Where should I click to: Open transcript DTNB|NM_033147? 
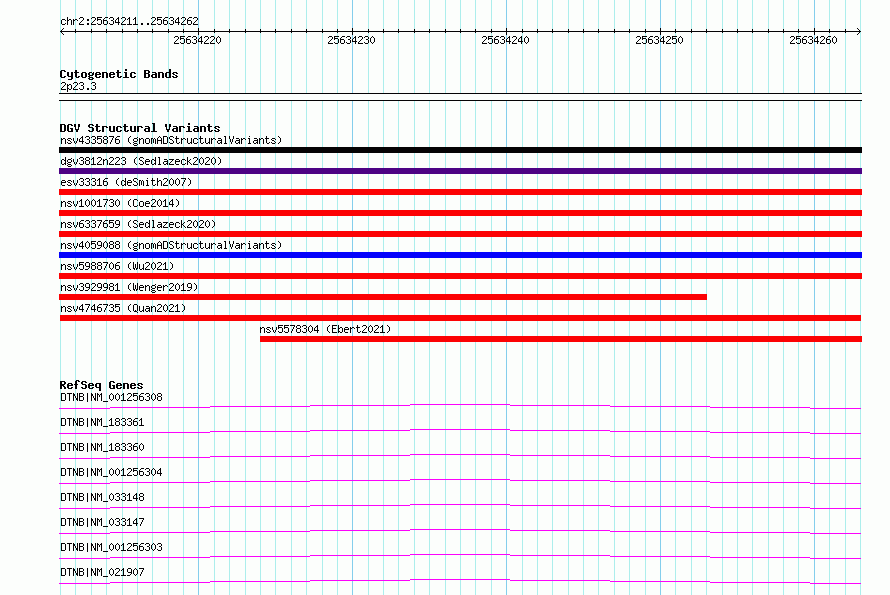(102, 522)
